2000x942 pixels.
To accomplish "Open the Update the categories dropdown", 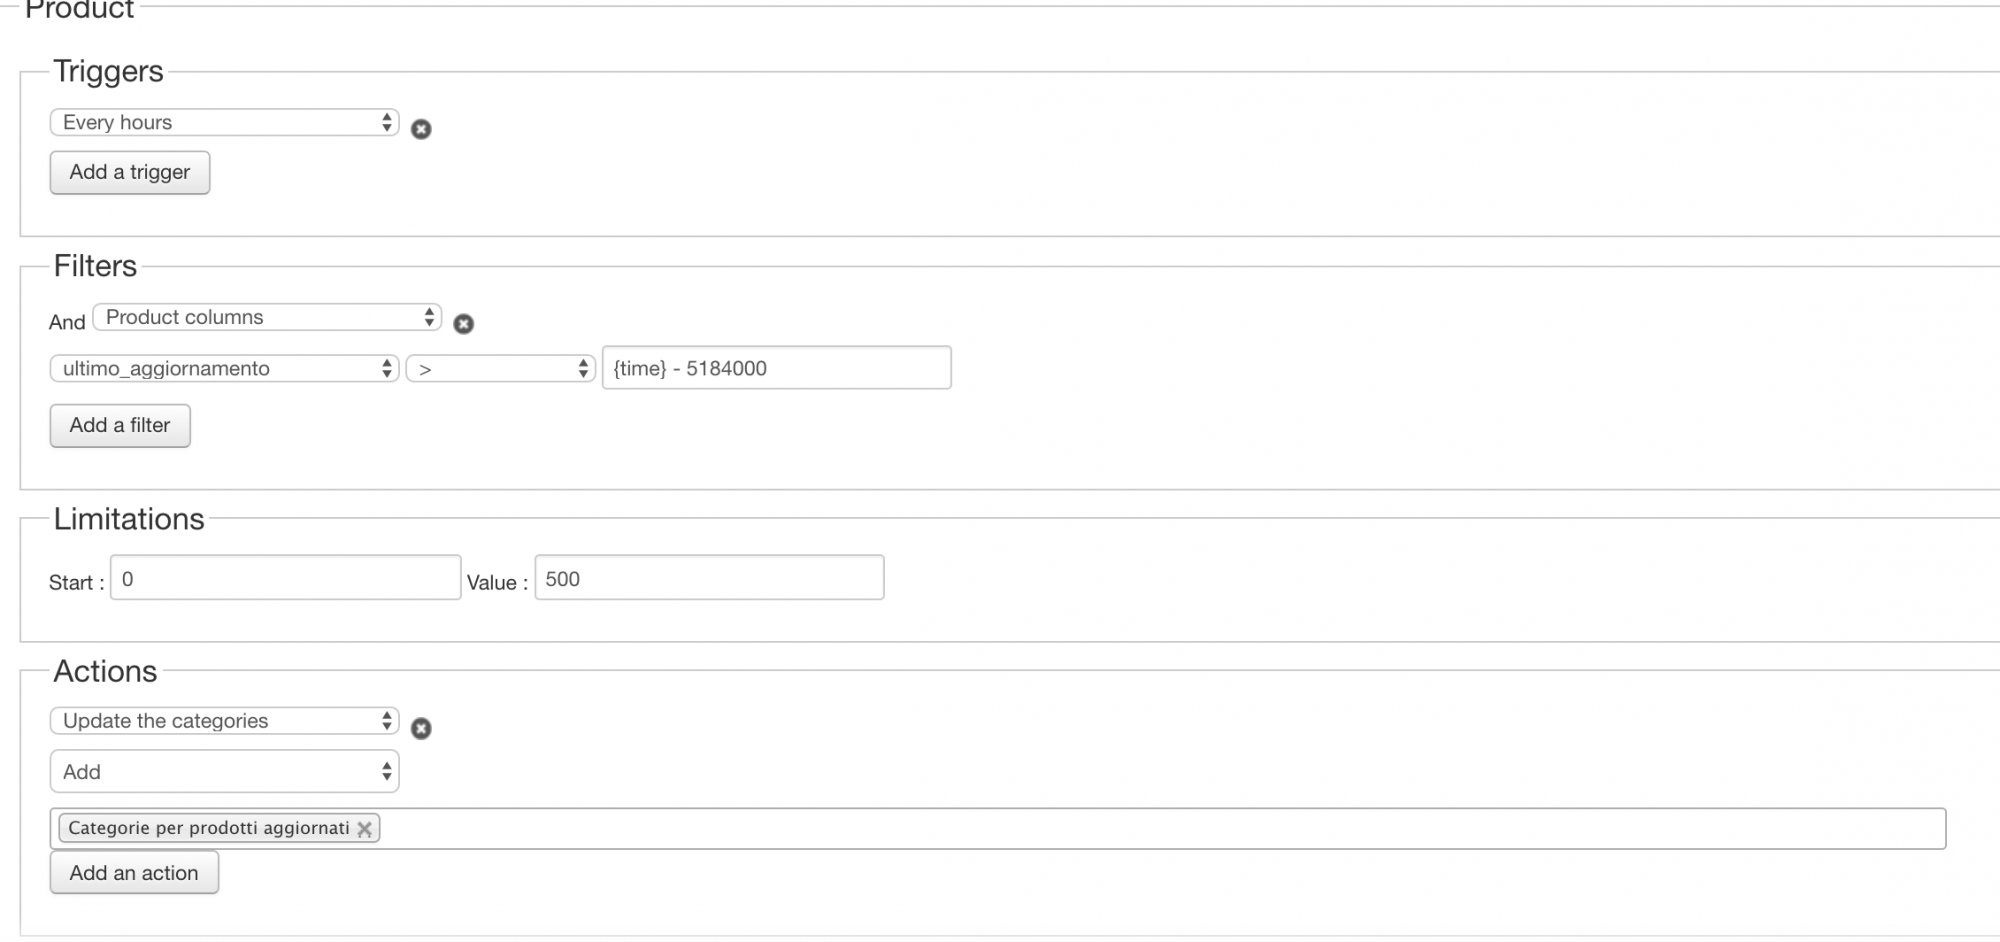I will coord(224,721).
